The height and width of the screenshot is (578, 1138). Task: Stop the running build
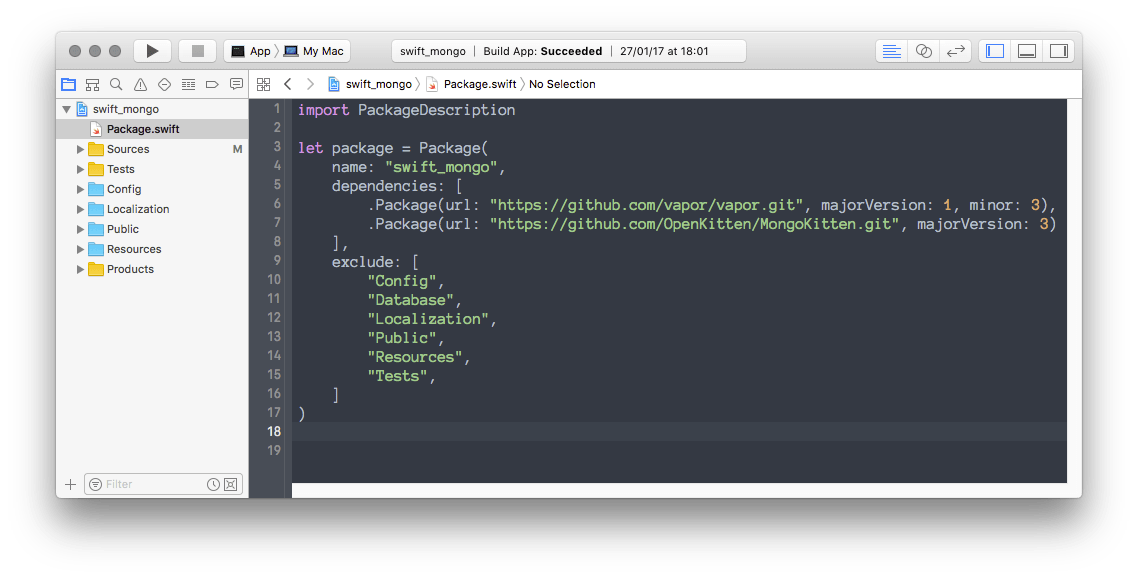pos(197,51)
